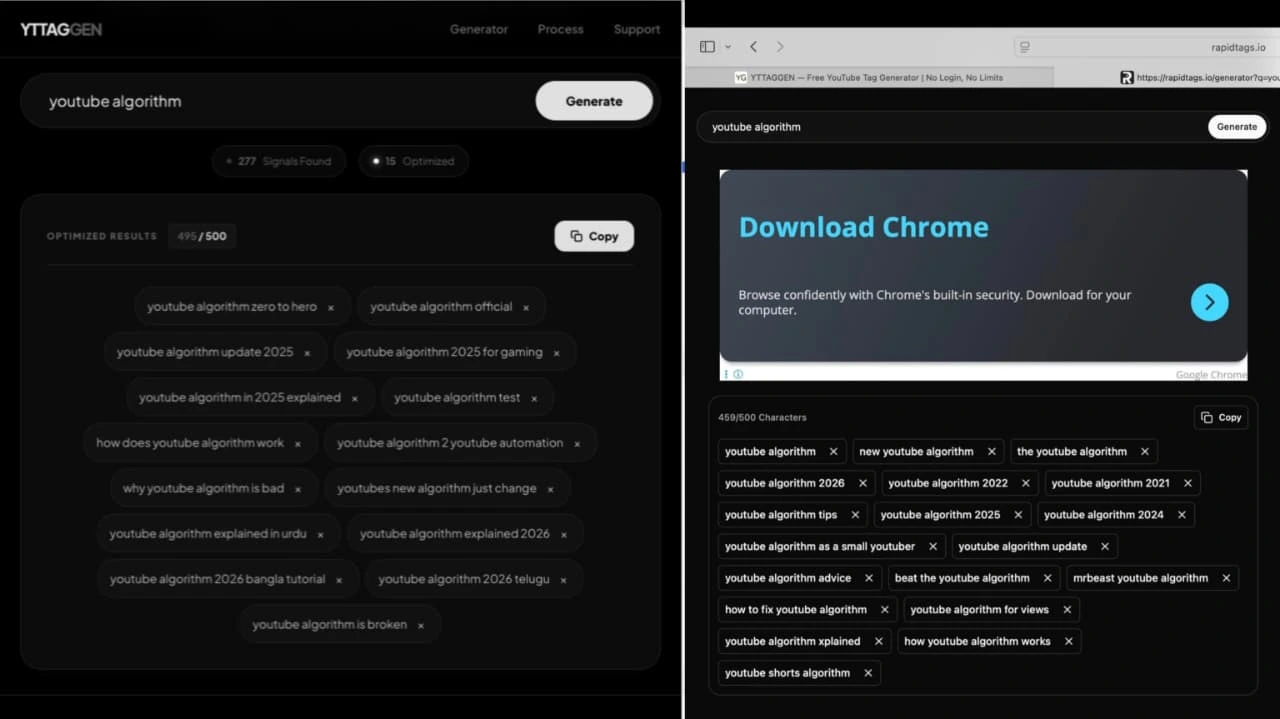Click the YTTAGGEN logo
The image size is (1280, 719).
coord(60,29)
